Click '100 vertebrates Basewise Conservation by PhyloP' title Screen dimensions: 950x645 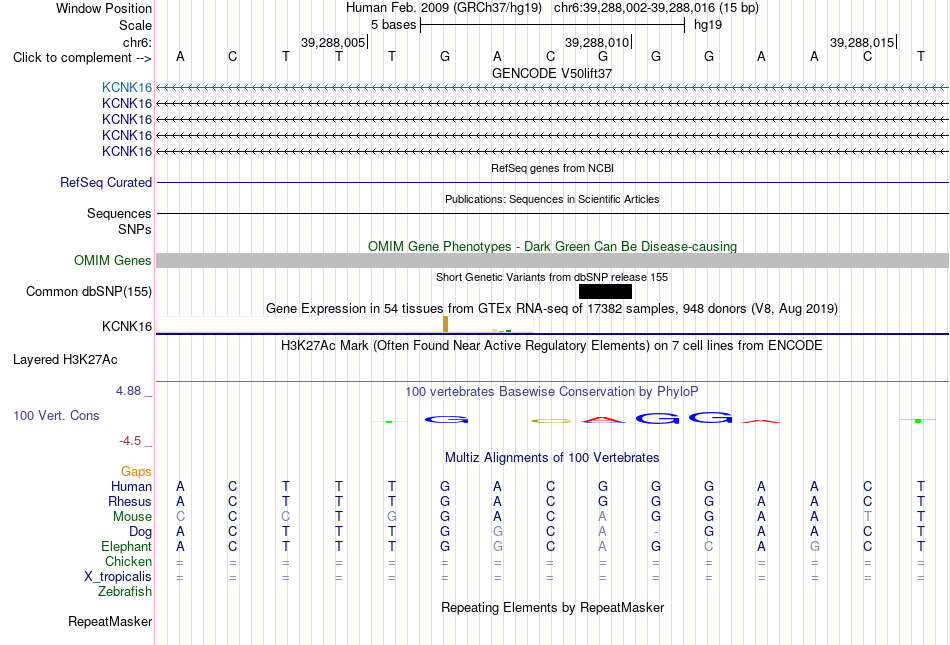tap(552, 392)
